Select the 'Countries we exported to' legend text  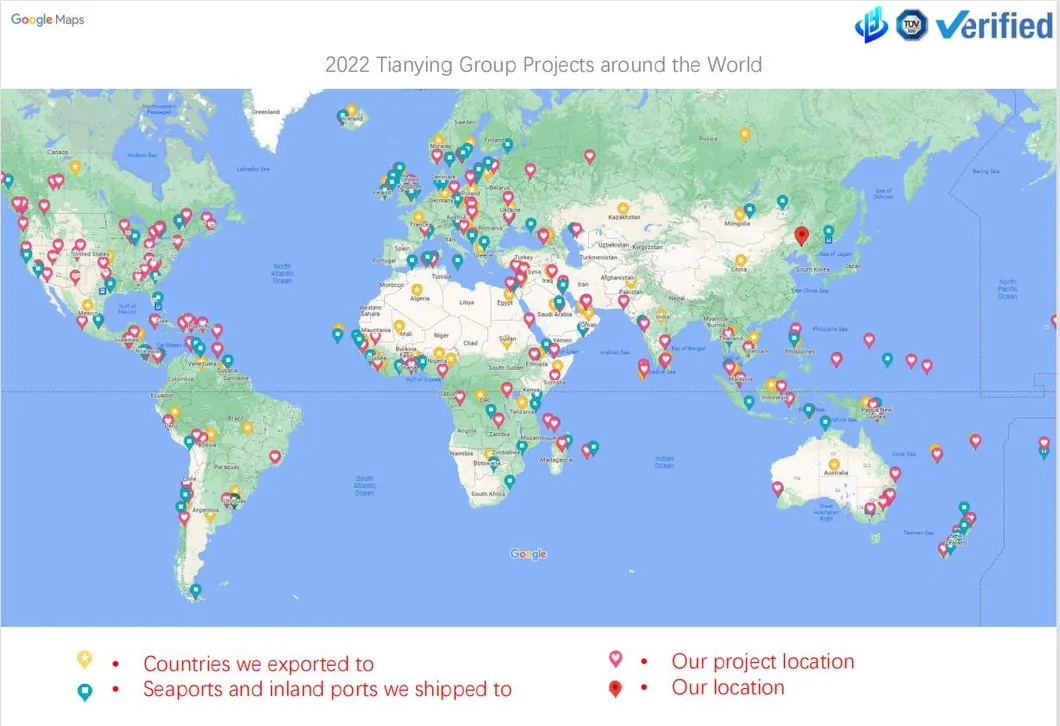coord(258,664)
